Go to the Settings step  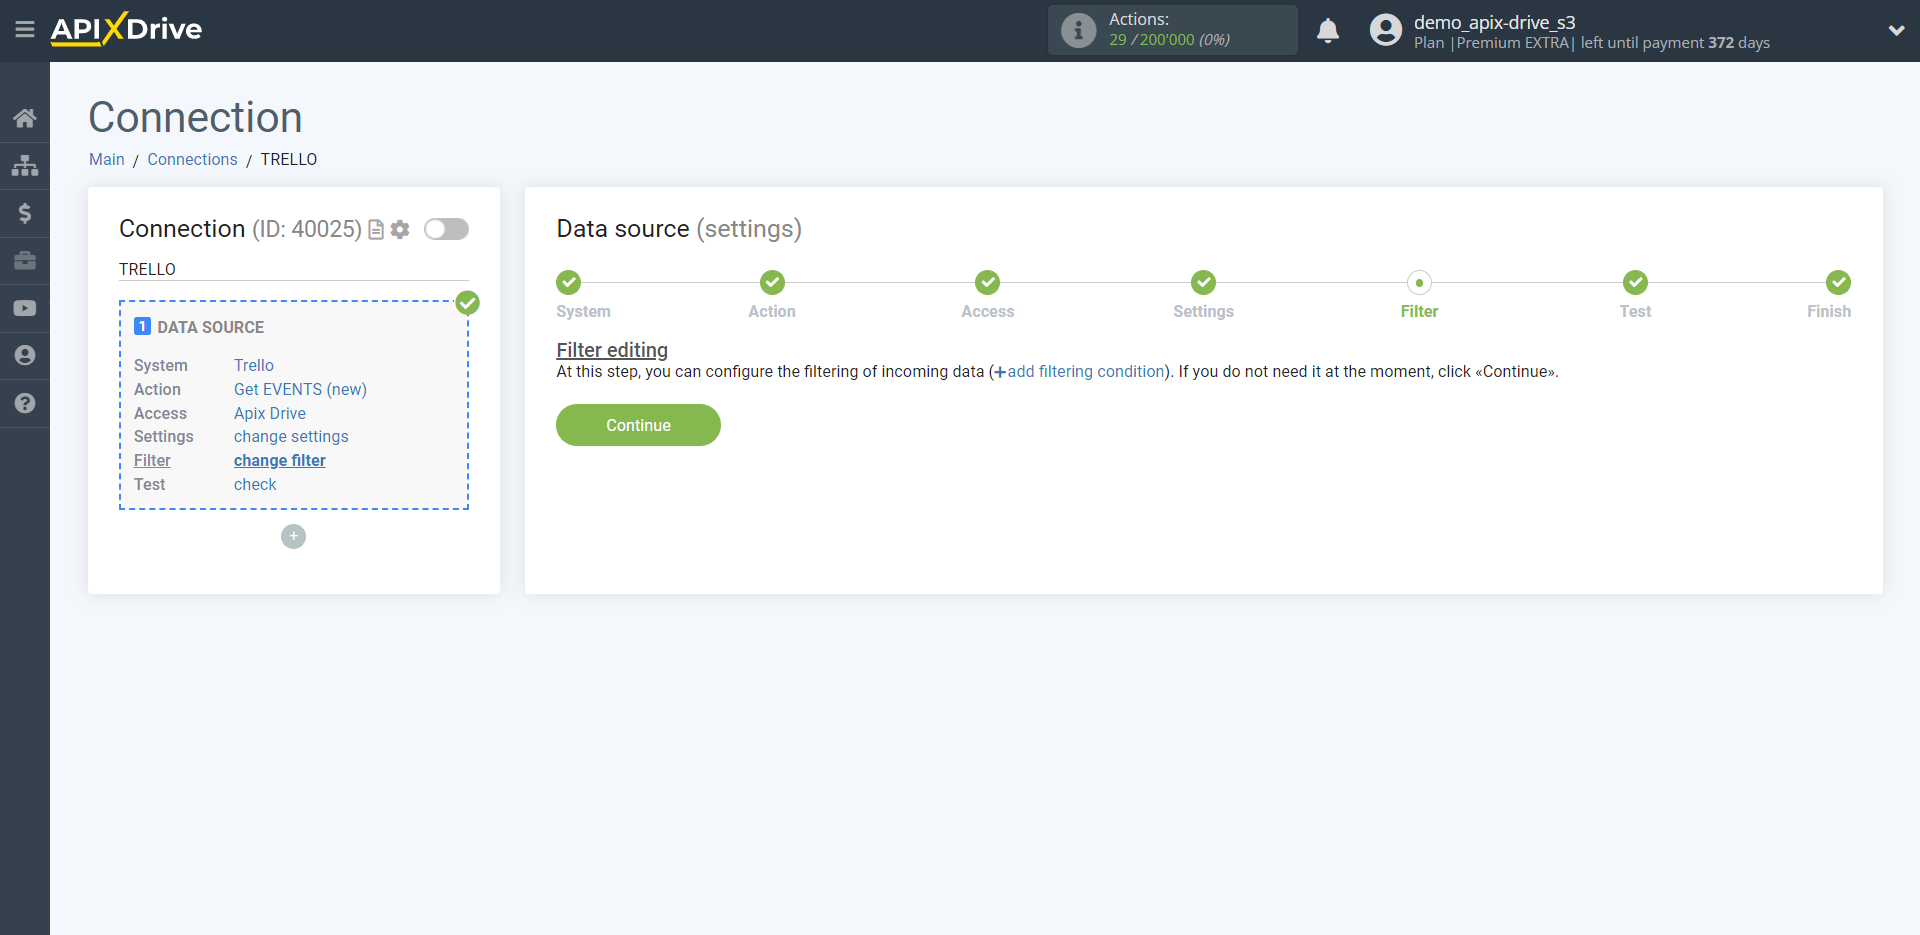(x=1203, y=282)
